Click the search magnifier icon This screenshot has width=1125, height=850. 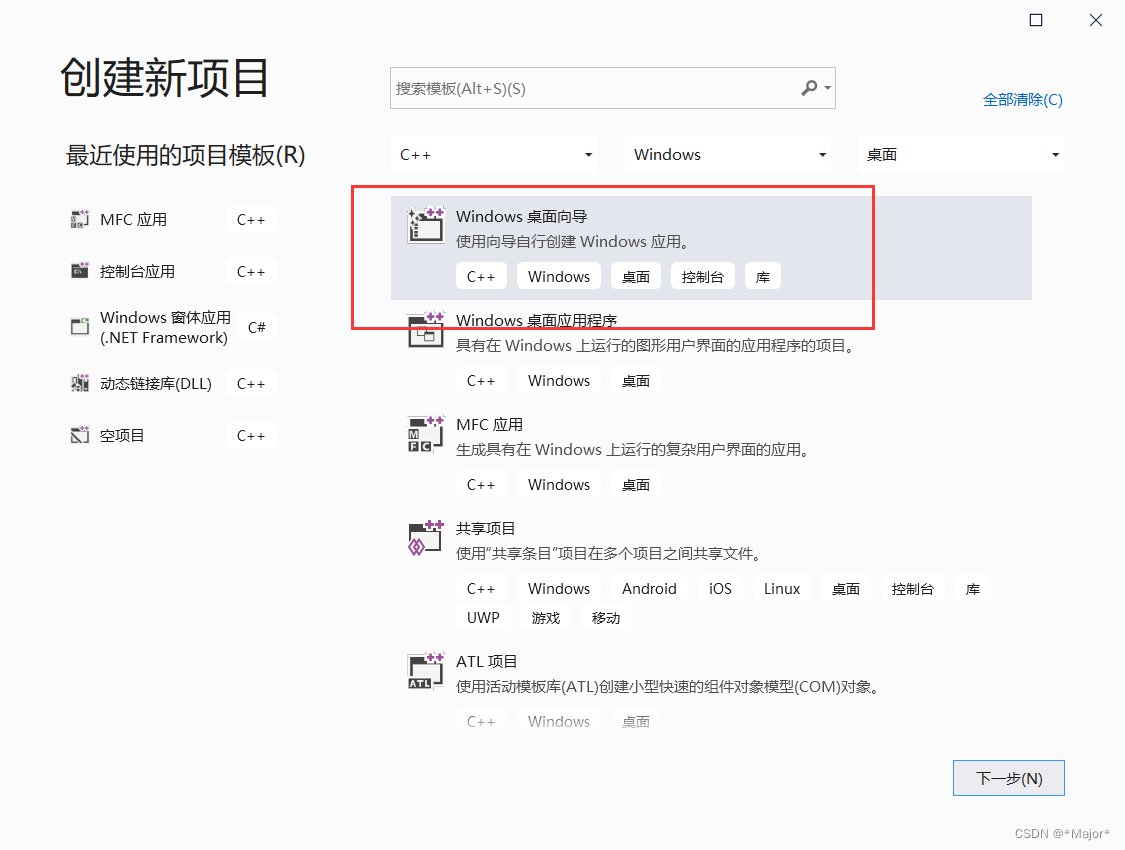tap(809, 88)
